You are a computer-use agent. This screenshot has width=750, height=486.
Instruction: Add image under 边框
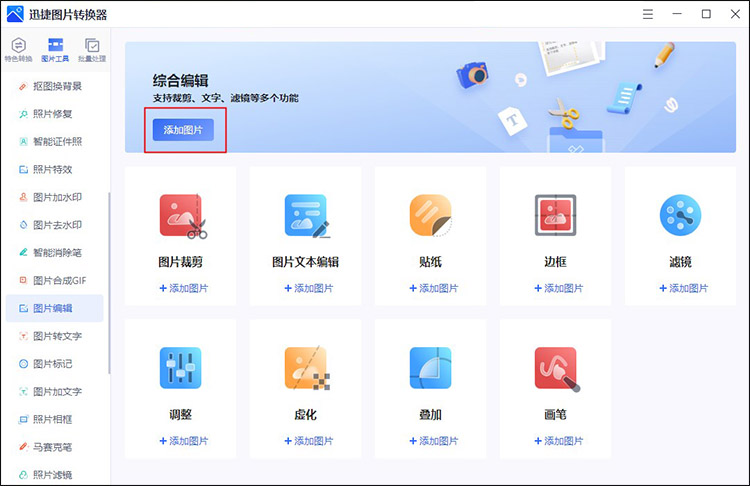pyautogui.click(x=559, y=288)
